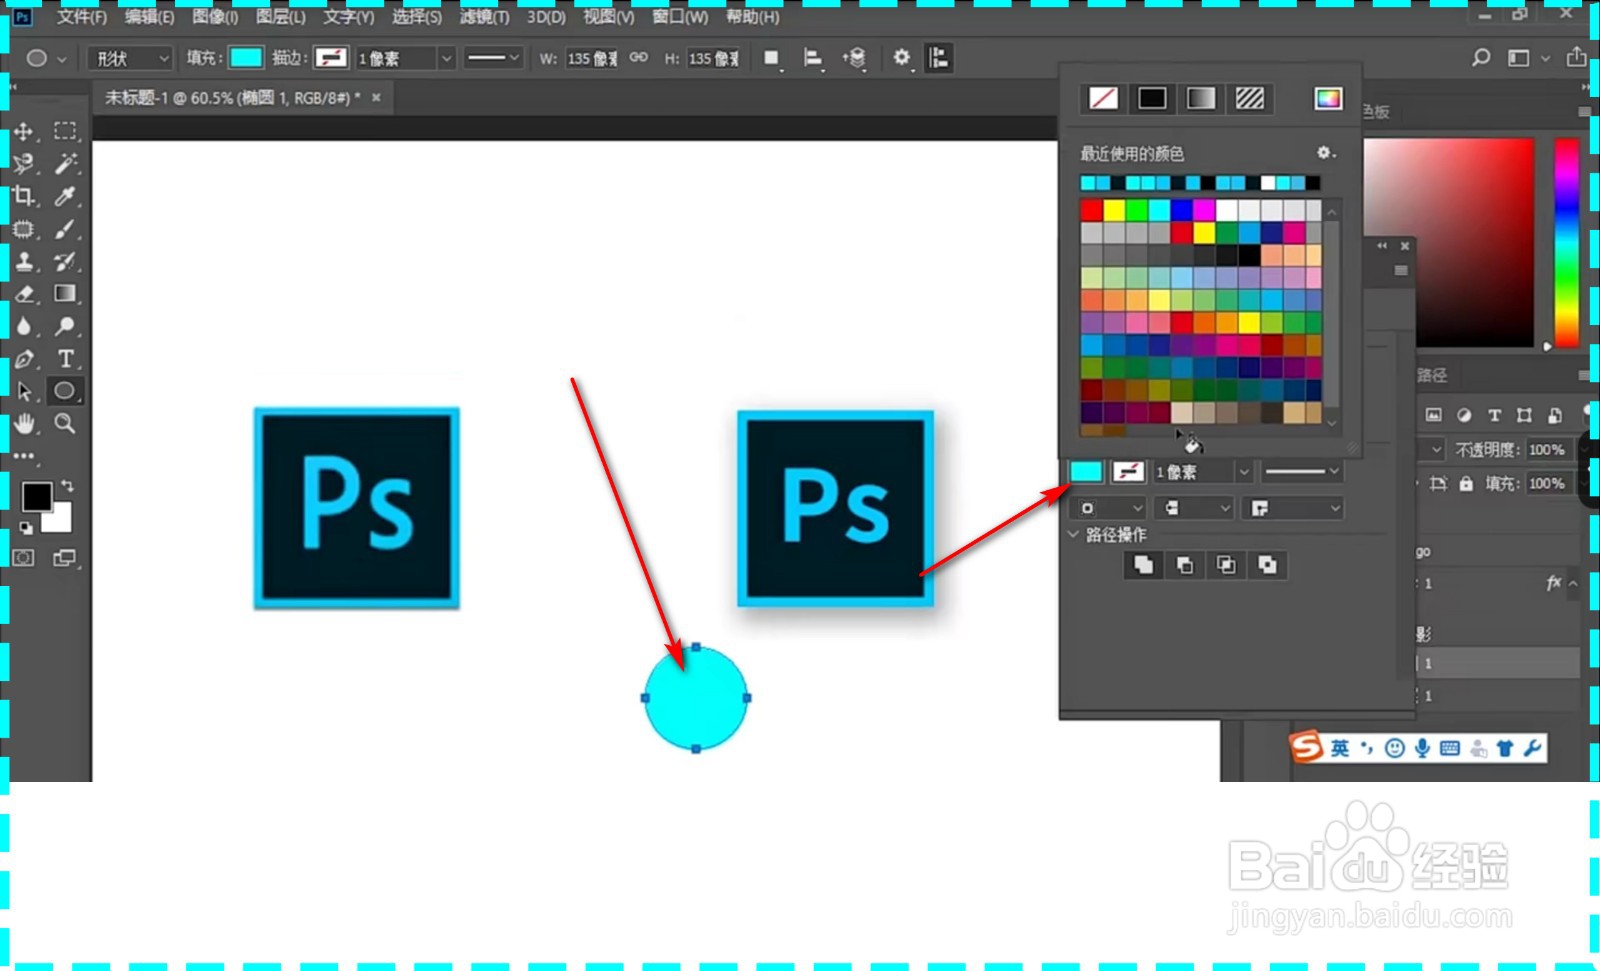Click the stroke swatch in options bar
The width and height of the screenshot is (1600, 971).
click(x=331, y=58)
